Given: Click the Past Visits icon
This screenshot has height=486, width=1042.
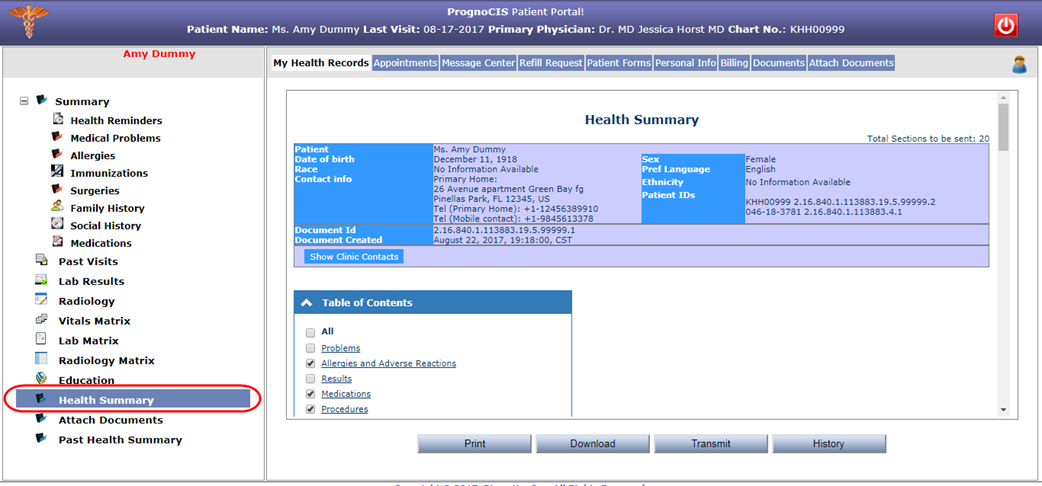Looking at the screenshot, I should pos(41,260).
